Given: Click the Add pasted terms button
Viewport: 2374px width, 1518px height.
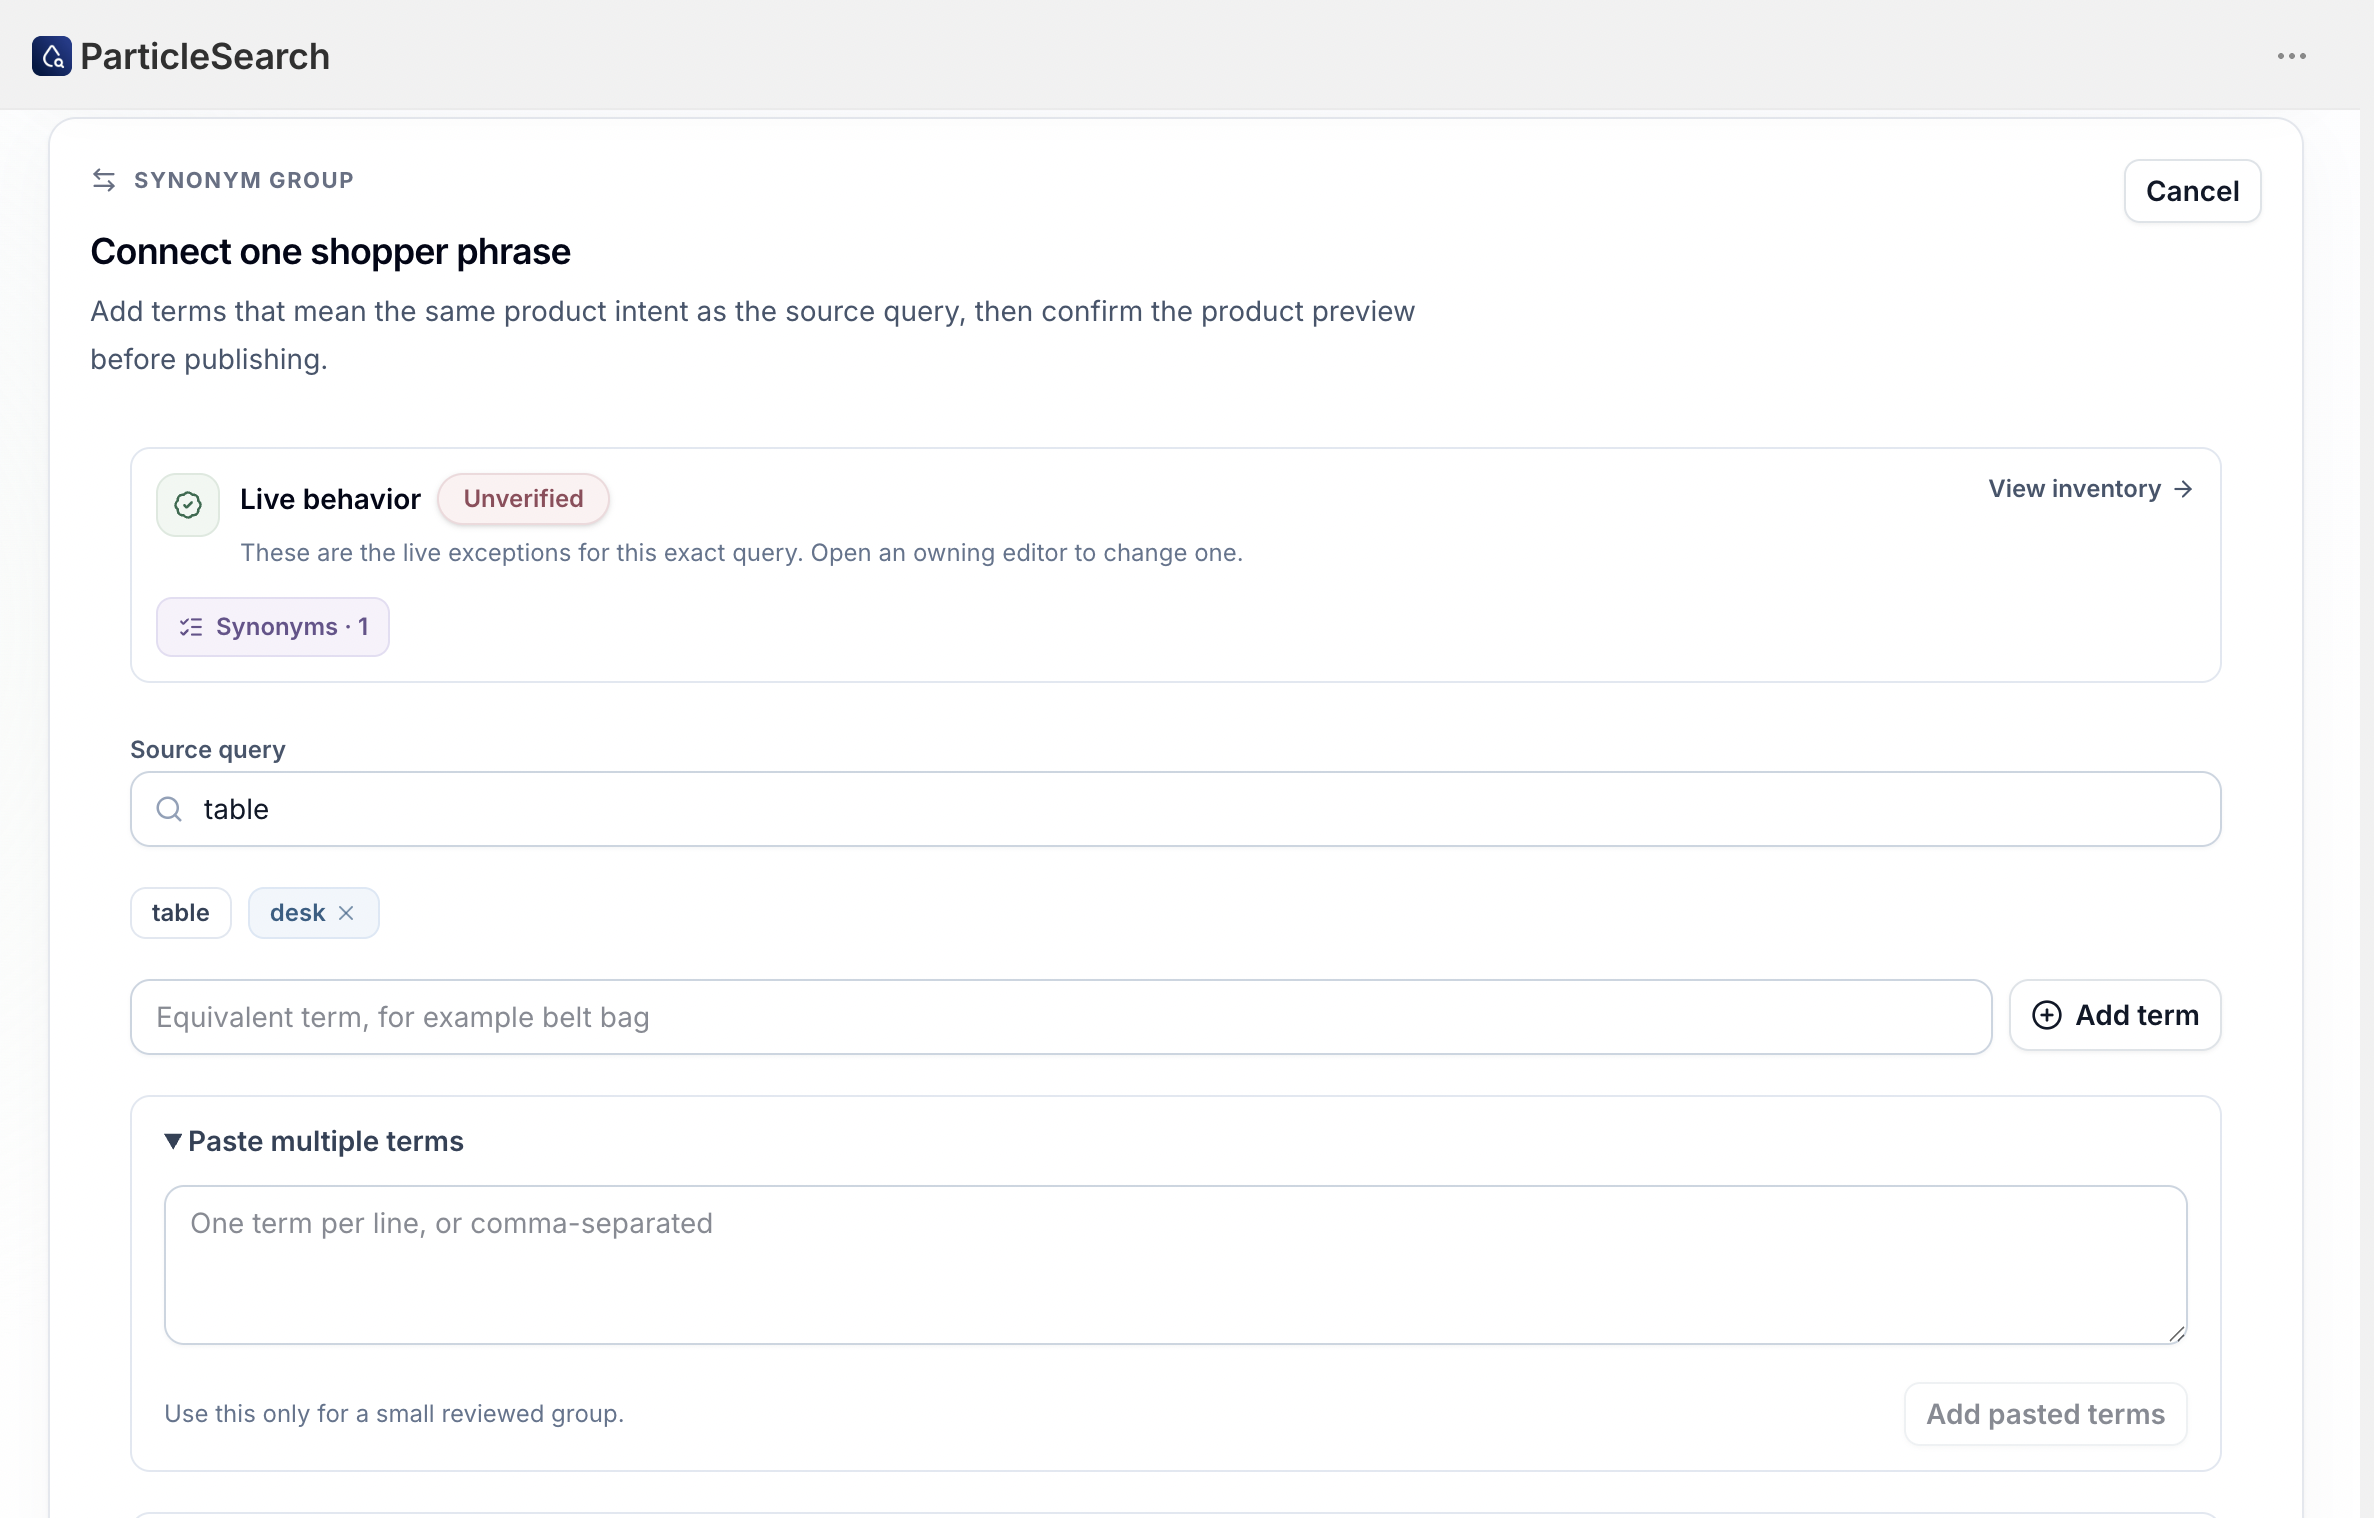Looking at the screenshot, I should click(x=2046, y=1414).
